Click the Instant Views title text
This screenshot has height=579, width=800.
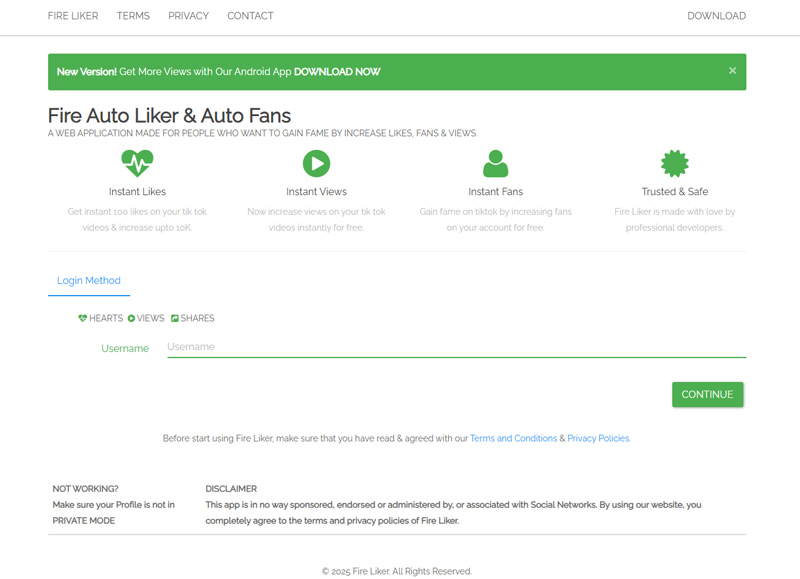pos(316,192)
